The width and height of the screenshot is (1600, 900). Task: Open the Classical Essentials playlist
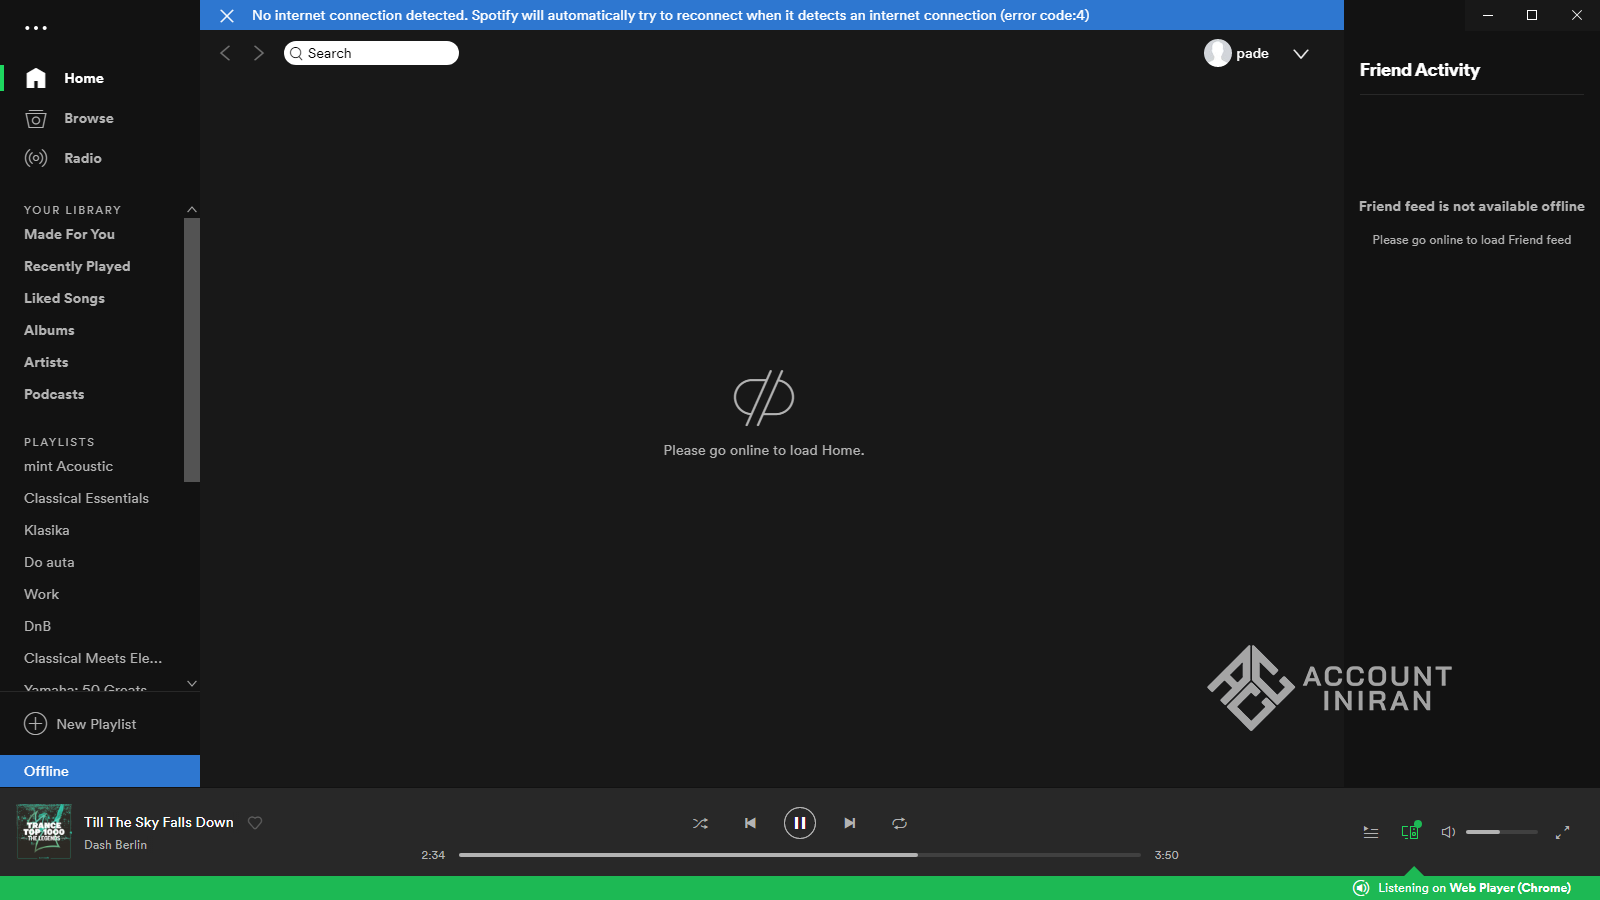tap(86, 498)
